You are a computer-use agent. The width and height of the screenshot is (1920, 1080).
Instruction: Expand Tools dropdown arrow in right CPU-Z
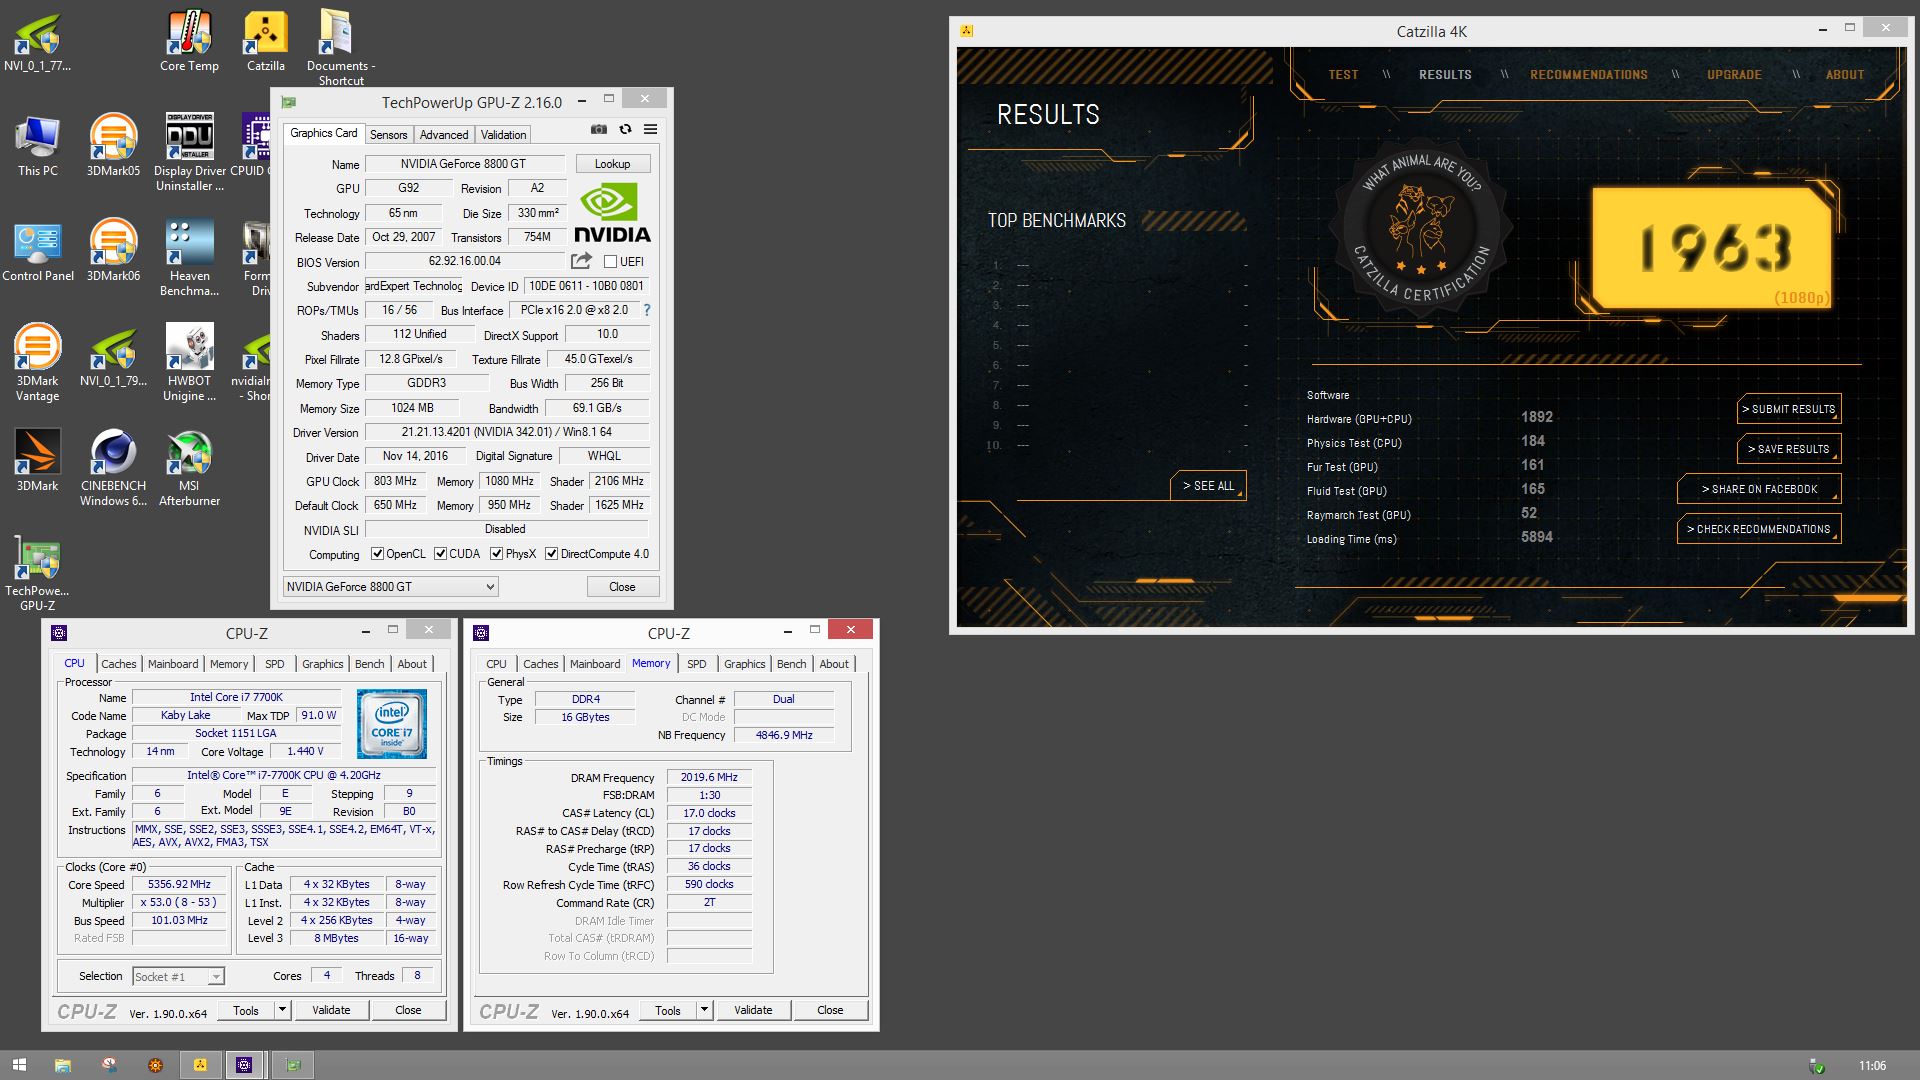click(704, 1010)
